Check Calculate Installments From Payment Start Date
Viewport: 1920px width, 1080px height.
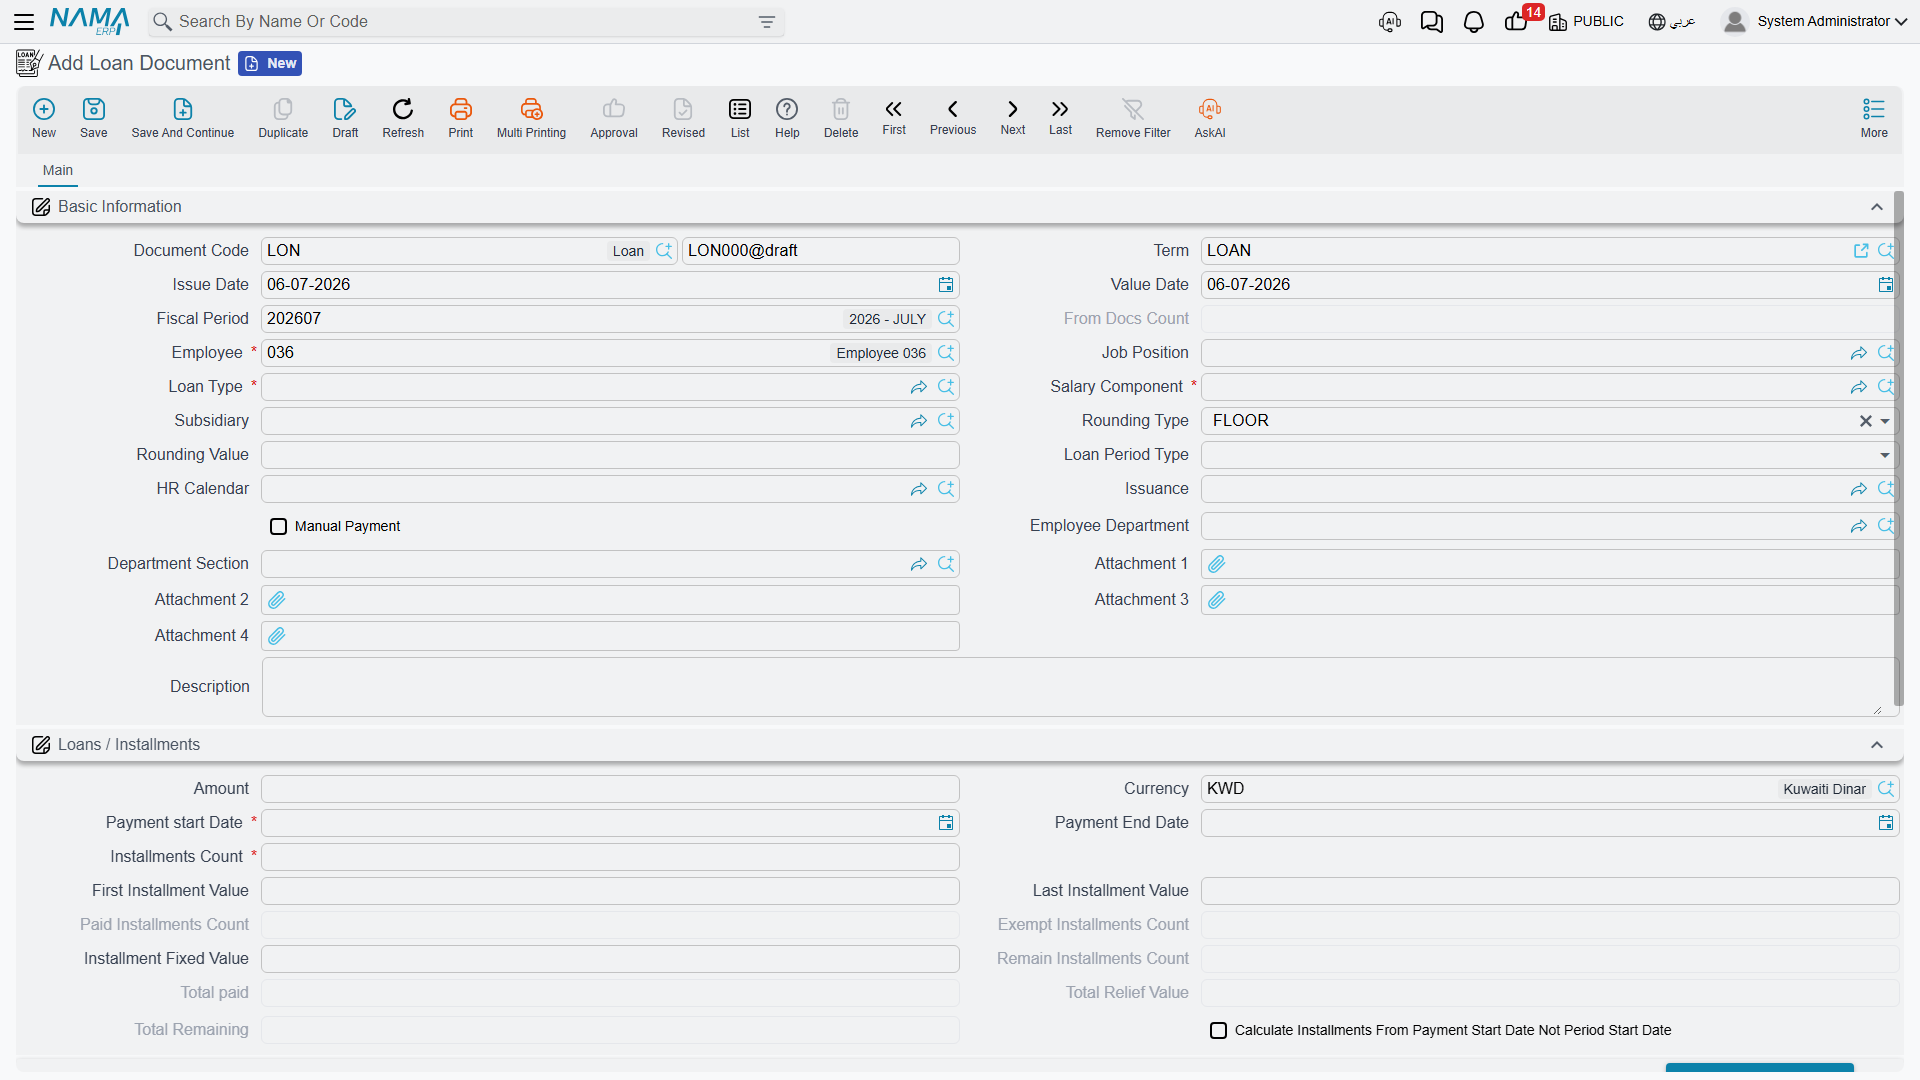point(1218,1031)
